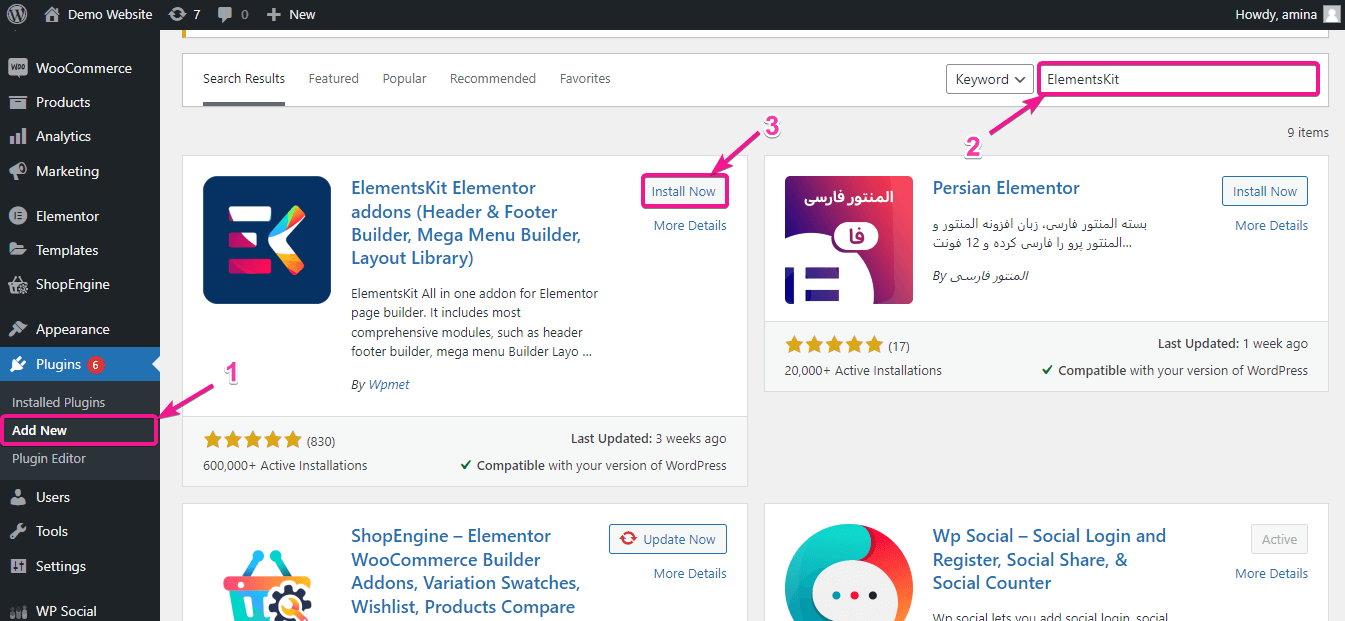Click the ElementsKit (830) ratings count
This screenshot has height=621, width=1345.
point(321,440)
